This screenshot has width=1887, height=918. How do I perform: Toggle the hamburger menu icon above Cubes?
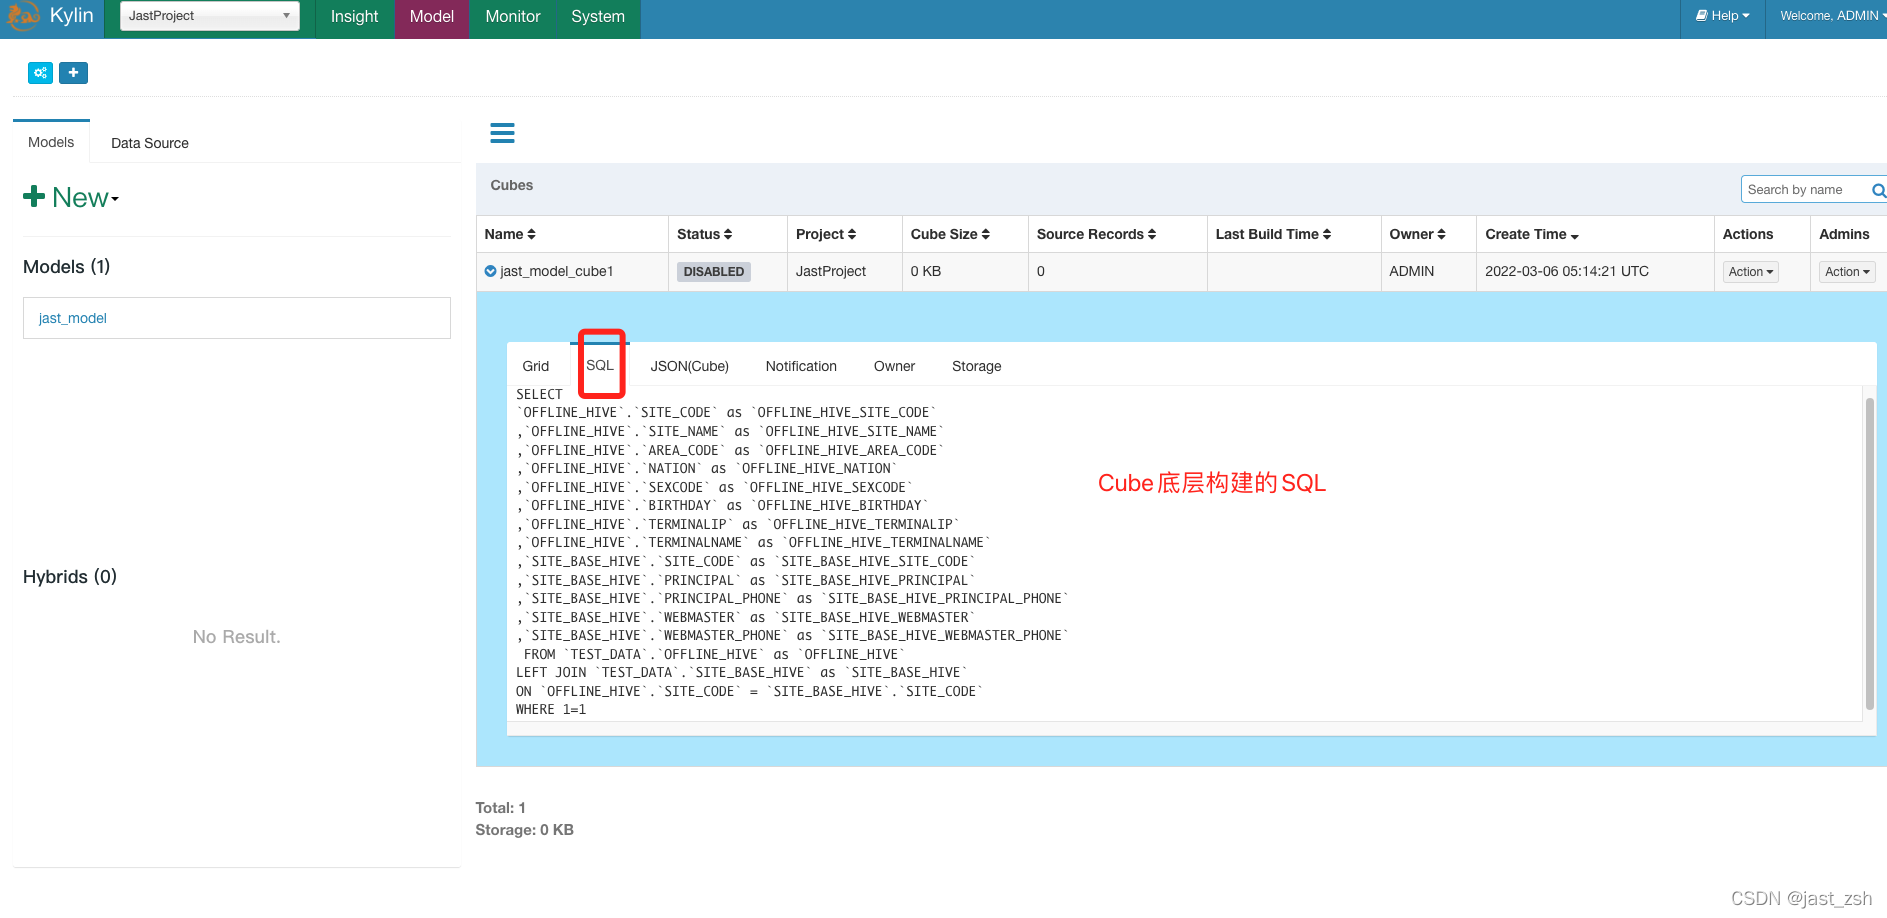(502, 133)
